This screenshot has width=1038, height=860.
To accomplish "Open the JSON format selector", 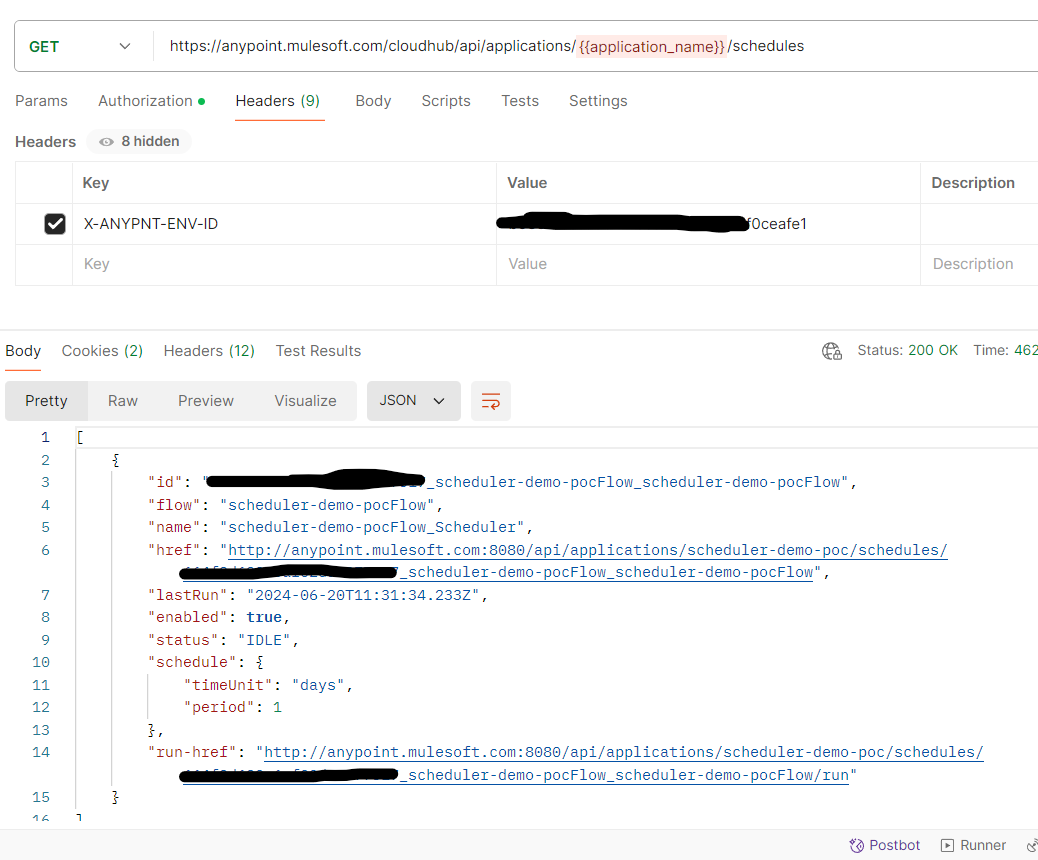I will (413, 400).
